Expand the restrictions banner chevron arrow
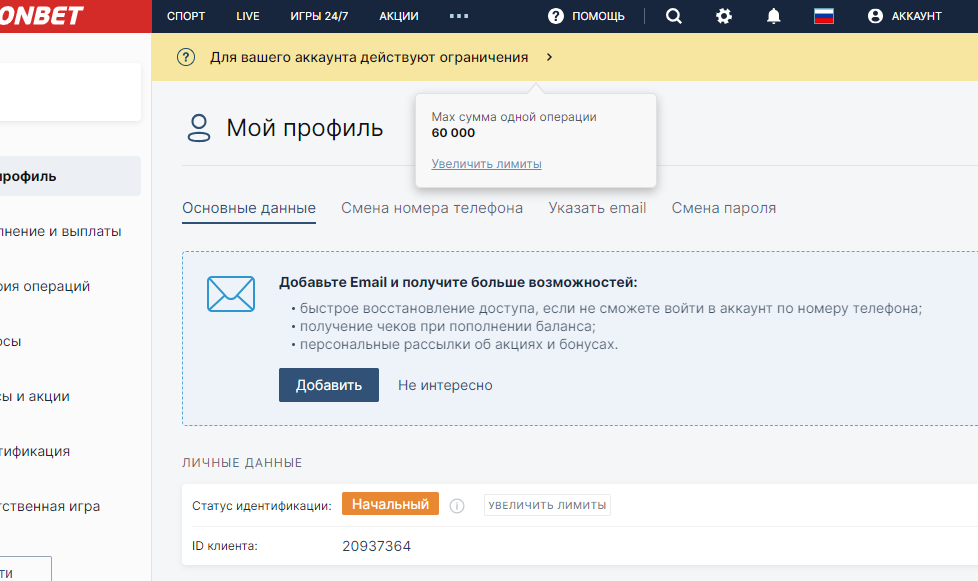Image resolution: width=978 pixels, height=581 pixels. coord(550,57)
